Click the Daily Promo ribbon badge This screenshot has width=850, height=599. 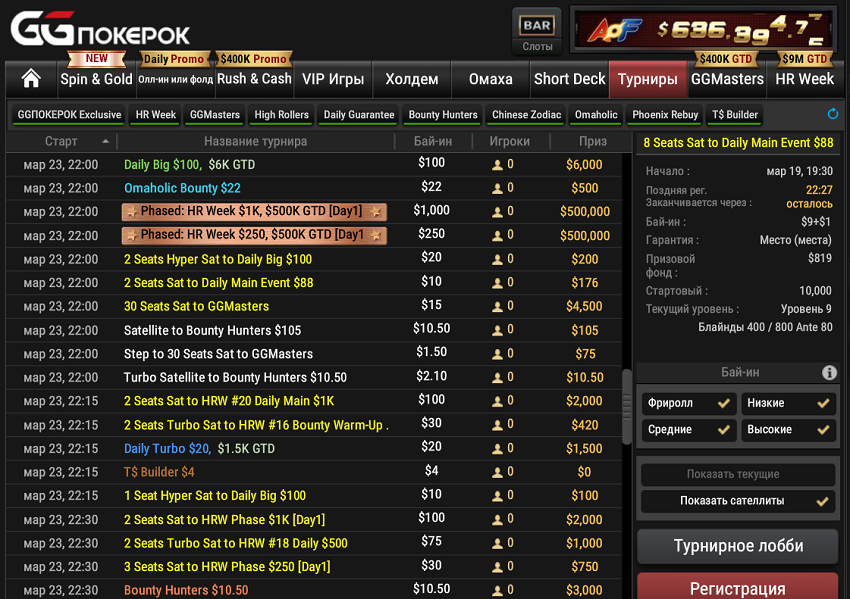click(173, 59)
